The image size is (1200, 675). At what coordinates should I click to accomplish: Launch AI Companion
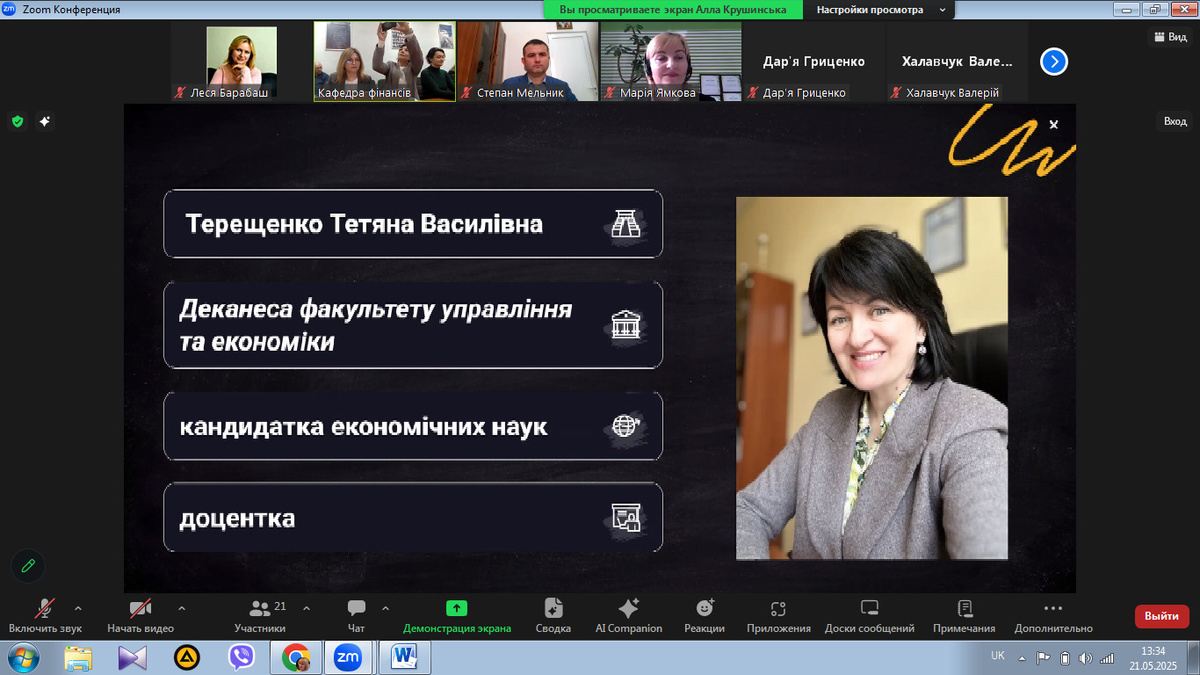tap(629, 615)
